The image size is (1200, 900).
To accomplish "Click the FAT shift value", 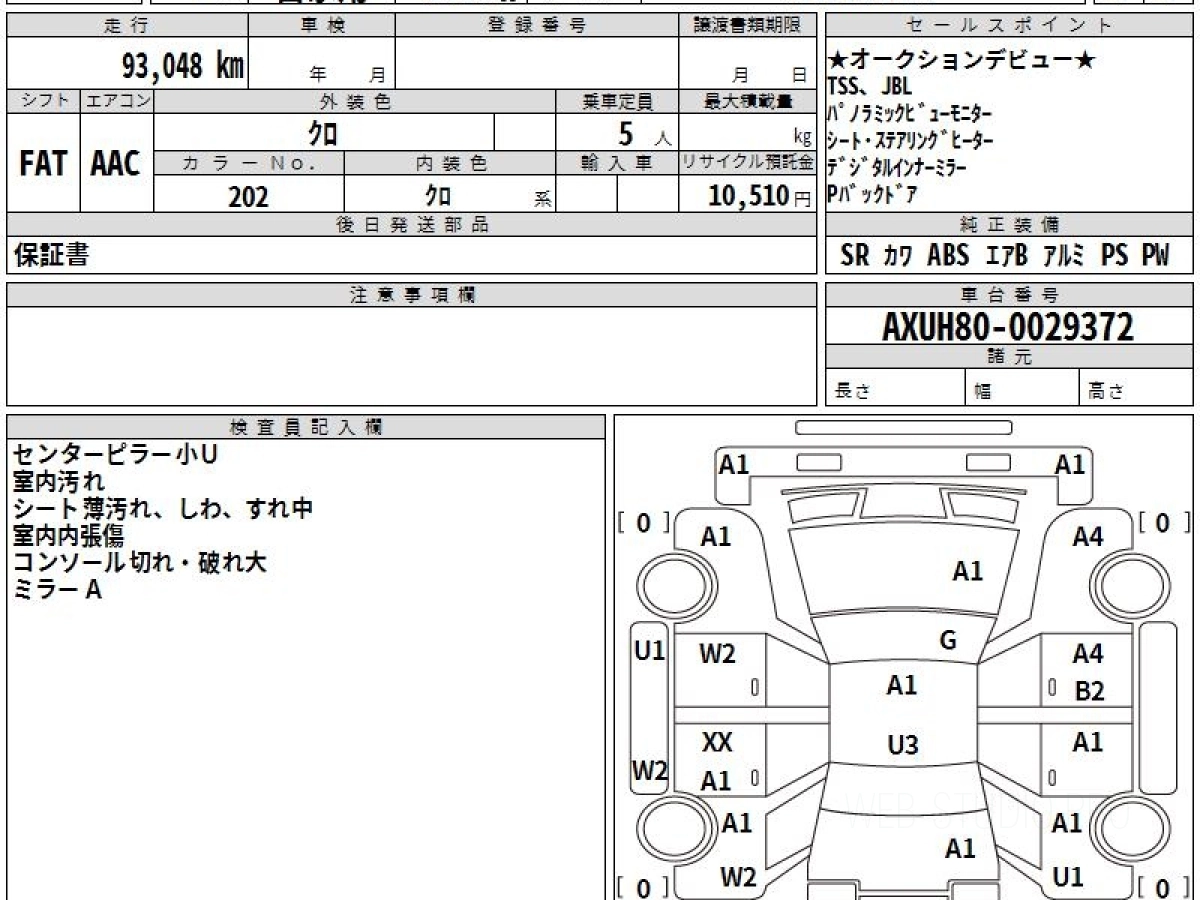I will point(43,164).
